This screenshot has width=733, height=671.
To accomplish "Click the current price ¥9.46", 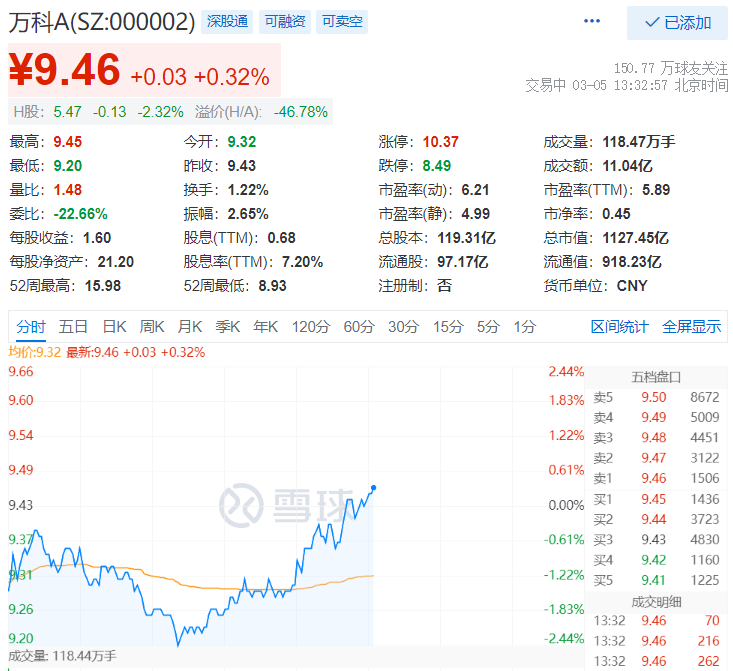I will point(65,70).
